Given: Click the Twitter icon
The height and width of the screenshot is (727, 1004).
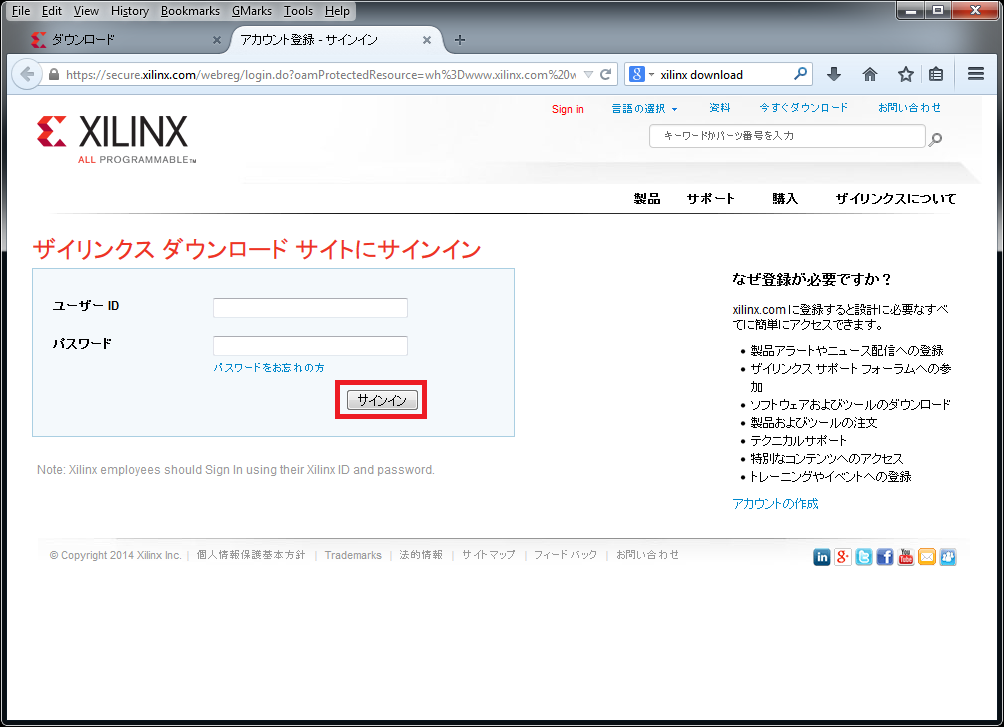Looking at the screenshot, I should coord(864,557).
